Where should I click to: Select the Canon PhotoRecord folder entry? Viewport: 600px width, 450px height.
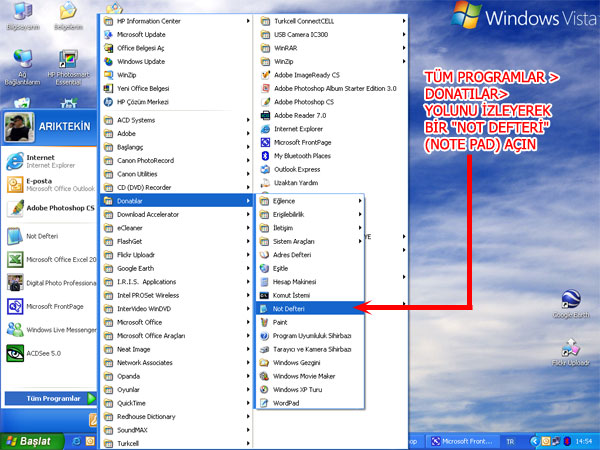(x=176, y=160)
